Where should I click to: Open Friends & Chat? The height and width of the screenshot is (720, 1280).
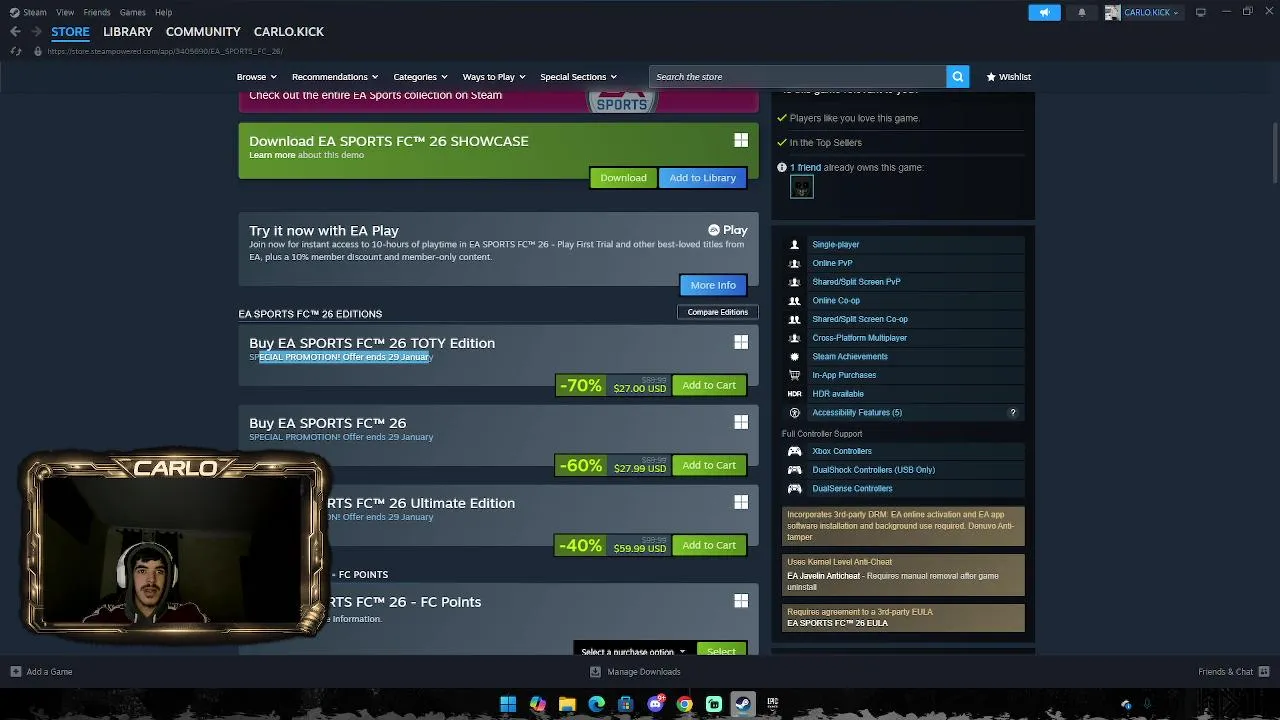tap(1234, 672)
